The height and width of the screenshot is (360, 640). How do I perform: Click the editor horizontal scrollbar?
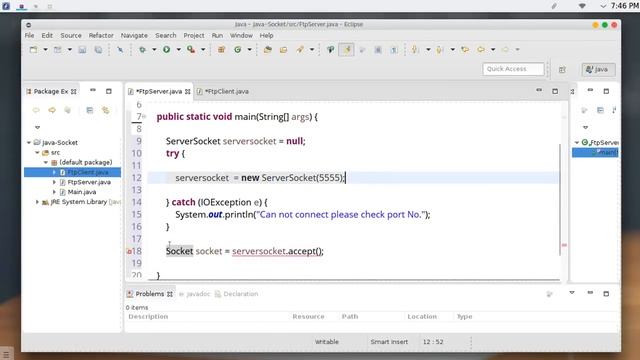point(354,280)
